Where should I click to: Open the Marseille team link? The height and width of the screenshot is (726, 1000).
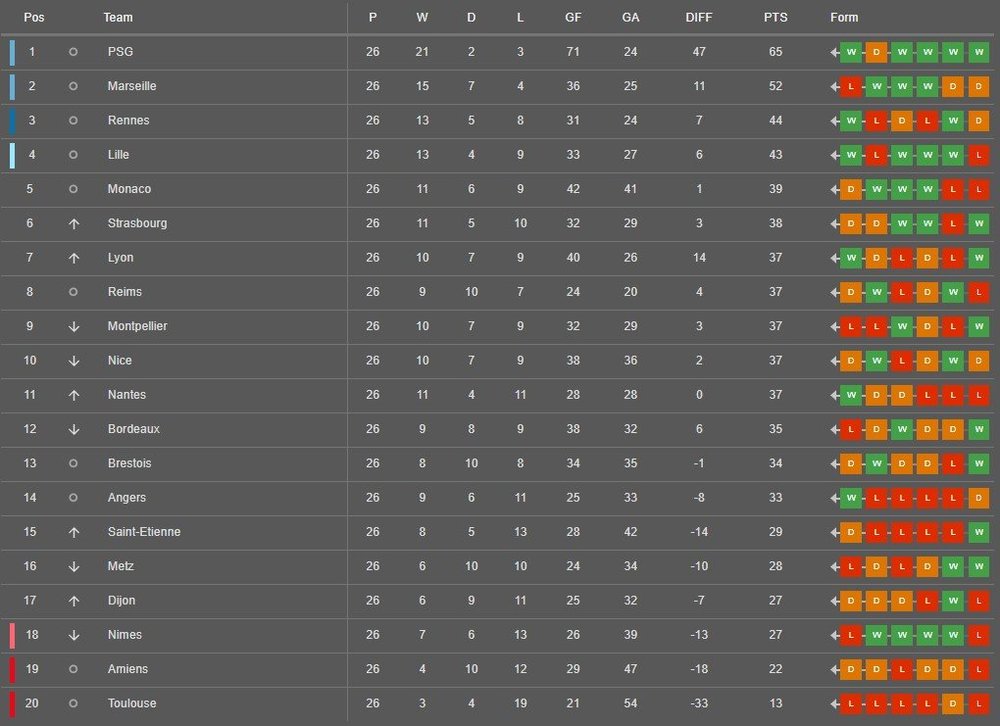(x=132, y=86)
